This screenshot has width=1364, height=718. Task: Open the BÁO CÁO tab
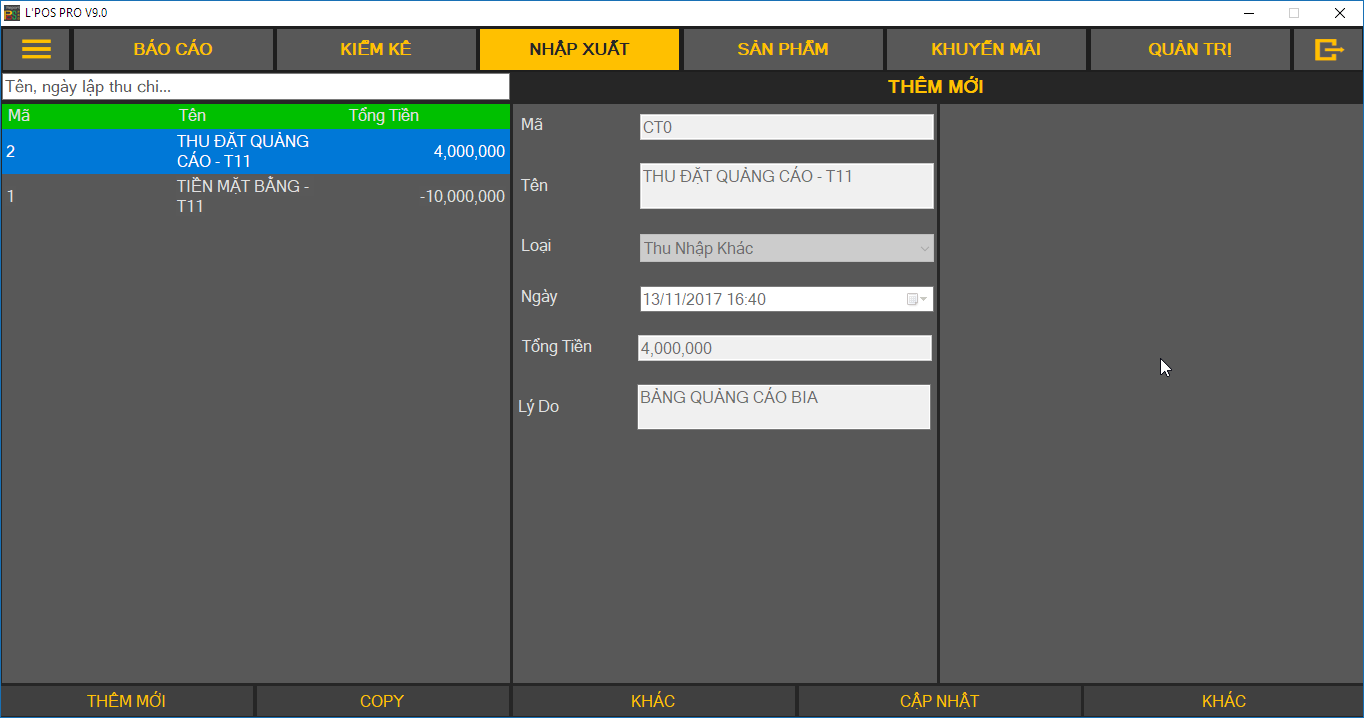coord(173,49)
